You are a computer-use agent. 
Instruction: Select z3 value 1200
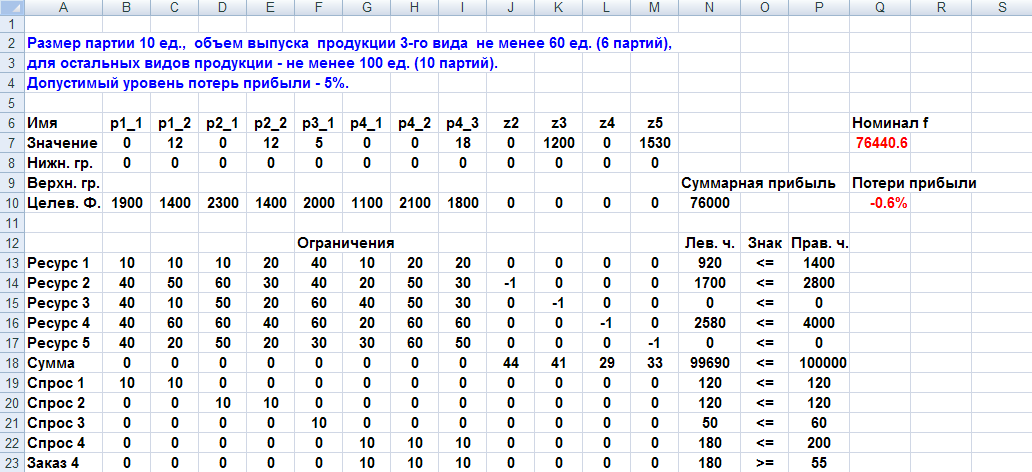tap(558, 143)
